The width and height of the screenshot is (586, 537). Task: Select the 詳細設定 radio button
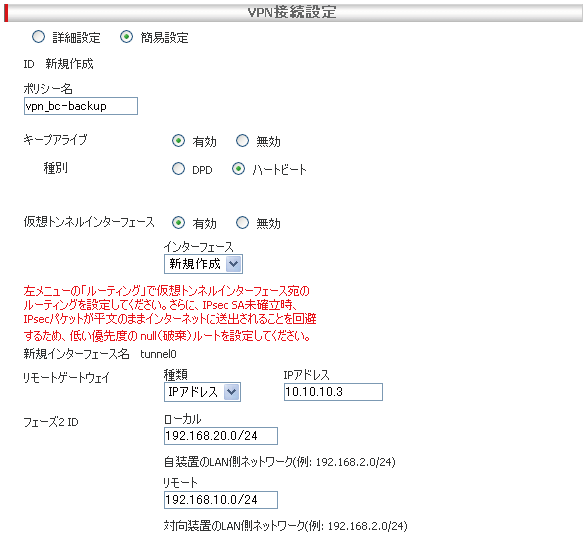[x=38, y=37]
